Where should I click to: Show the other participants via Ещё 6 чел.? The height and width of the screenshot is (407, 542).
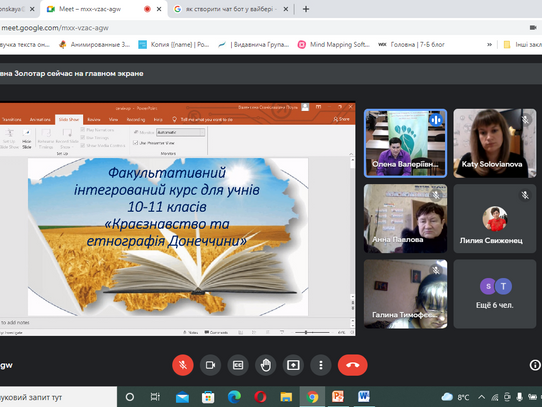tap(495, 294)
